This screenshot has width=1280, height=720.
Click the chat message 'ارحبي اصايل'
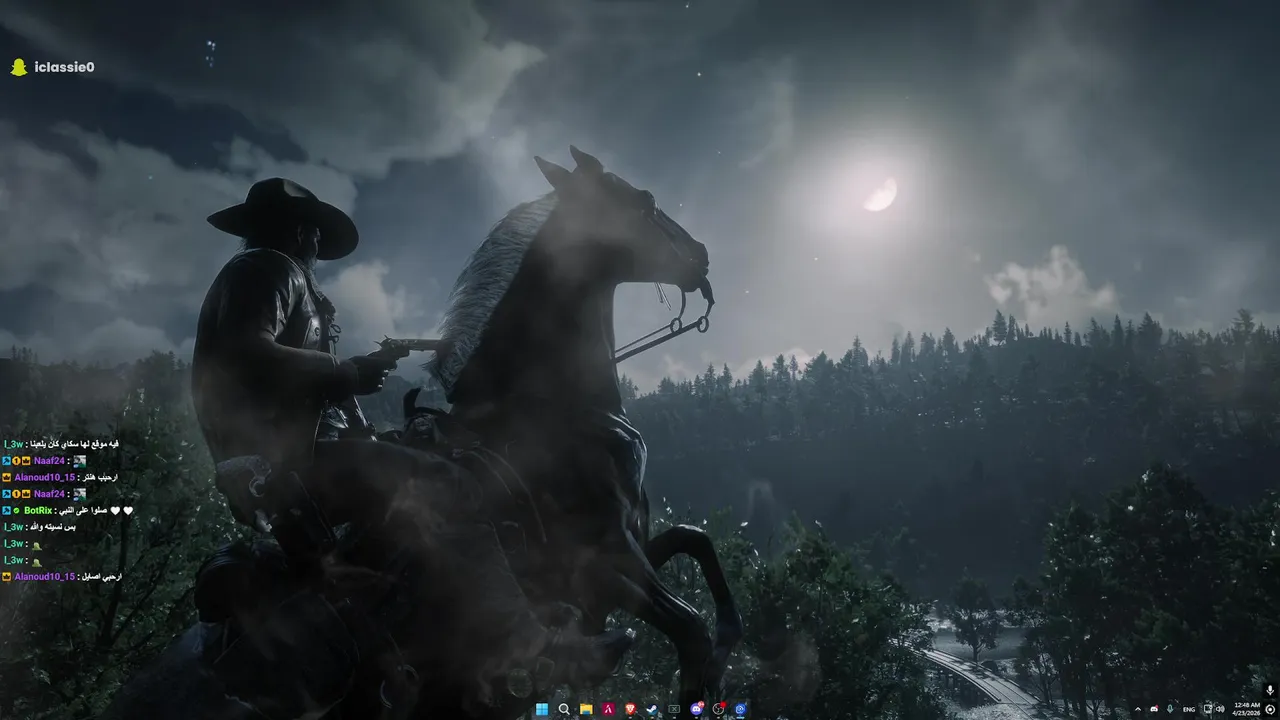pyautogui.click(x=101, y=577)
